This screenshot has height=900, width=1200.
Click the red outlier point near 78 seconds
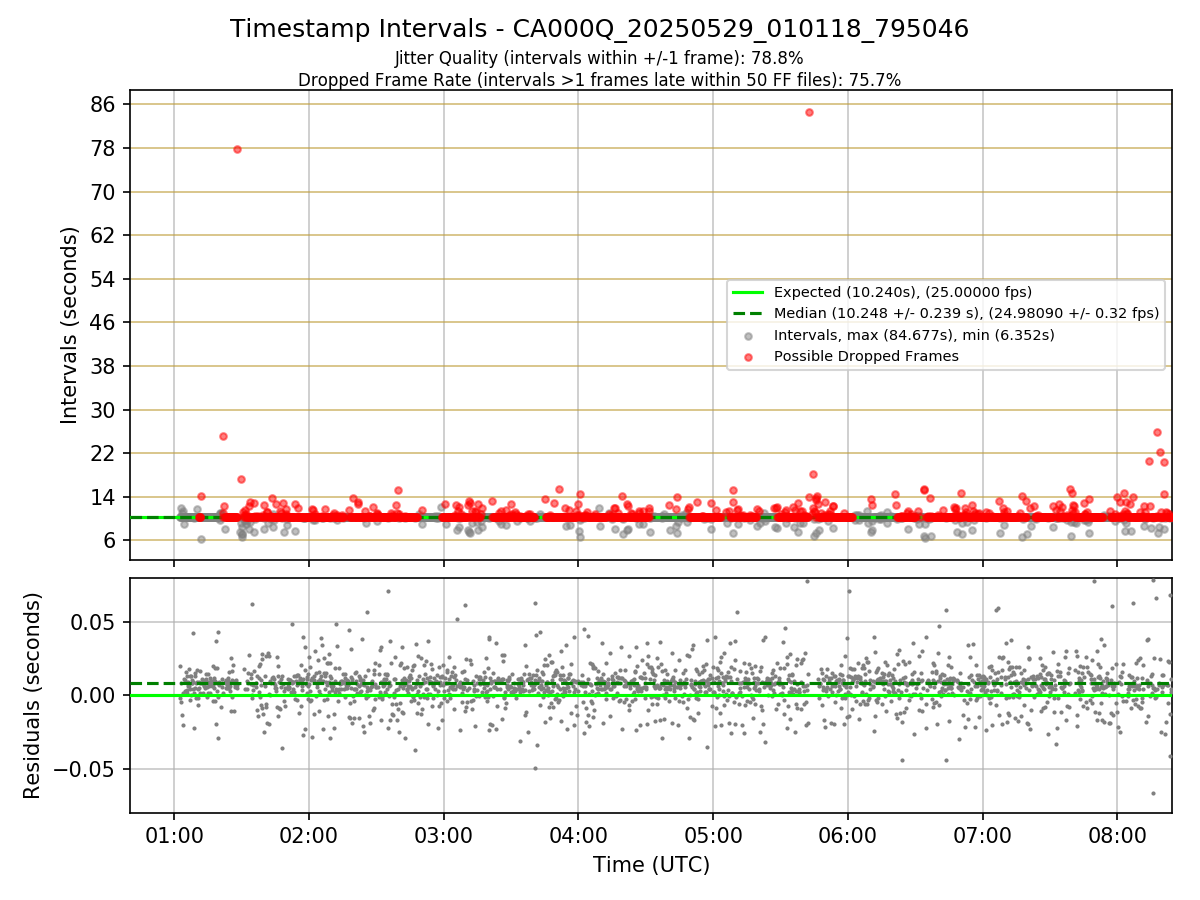pos(237,149)
